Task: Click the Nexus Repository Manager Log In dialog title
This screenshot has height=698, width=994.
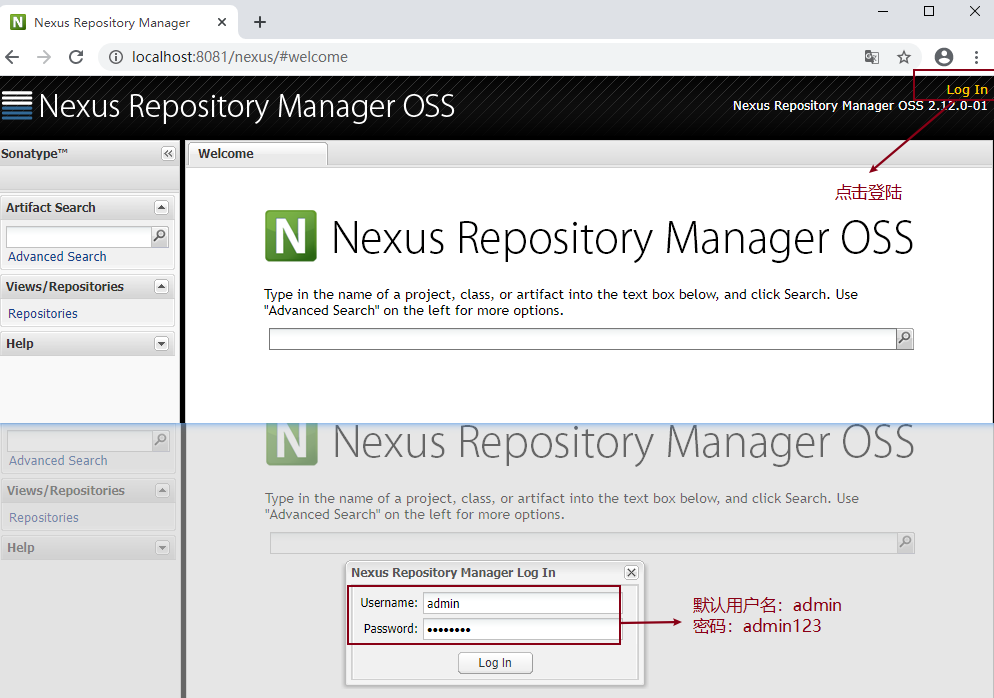Action: (453, 572)
